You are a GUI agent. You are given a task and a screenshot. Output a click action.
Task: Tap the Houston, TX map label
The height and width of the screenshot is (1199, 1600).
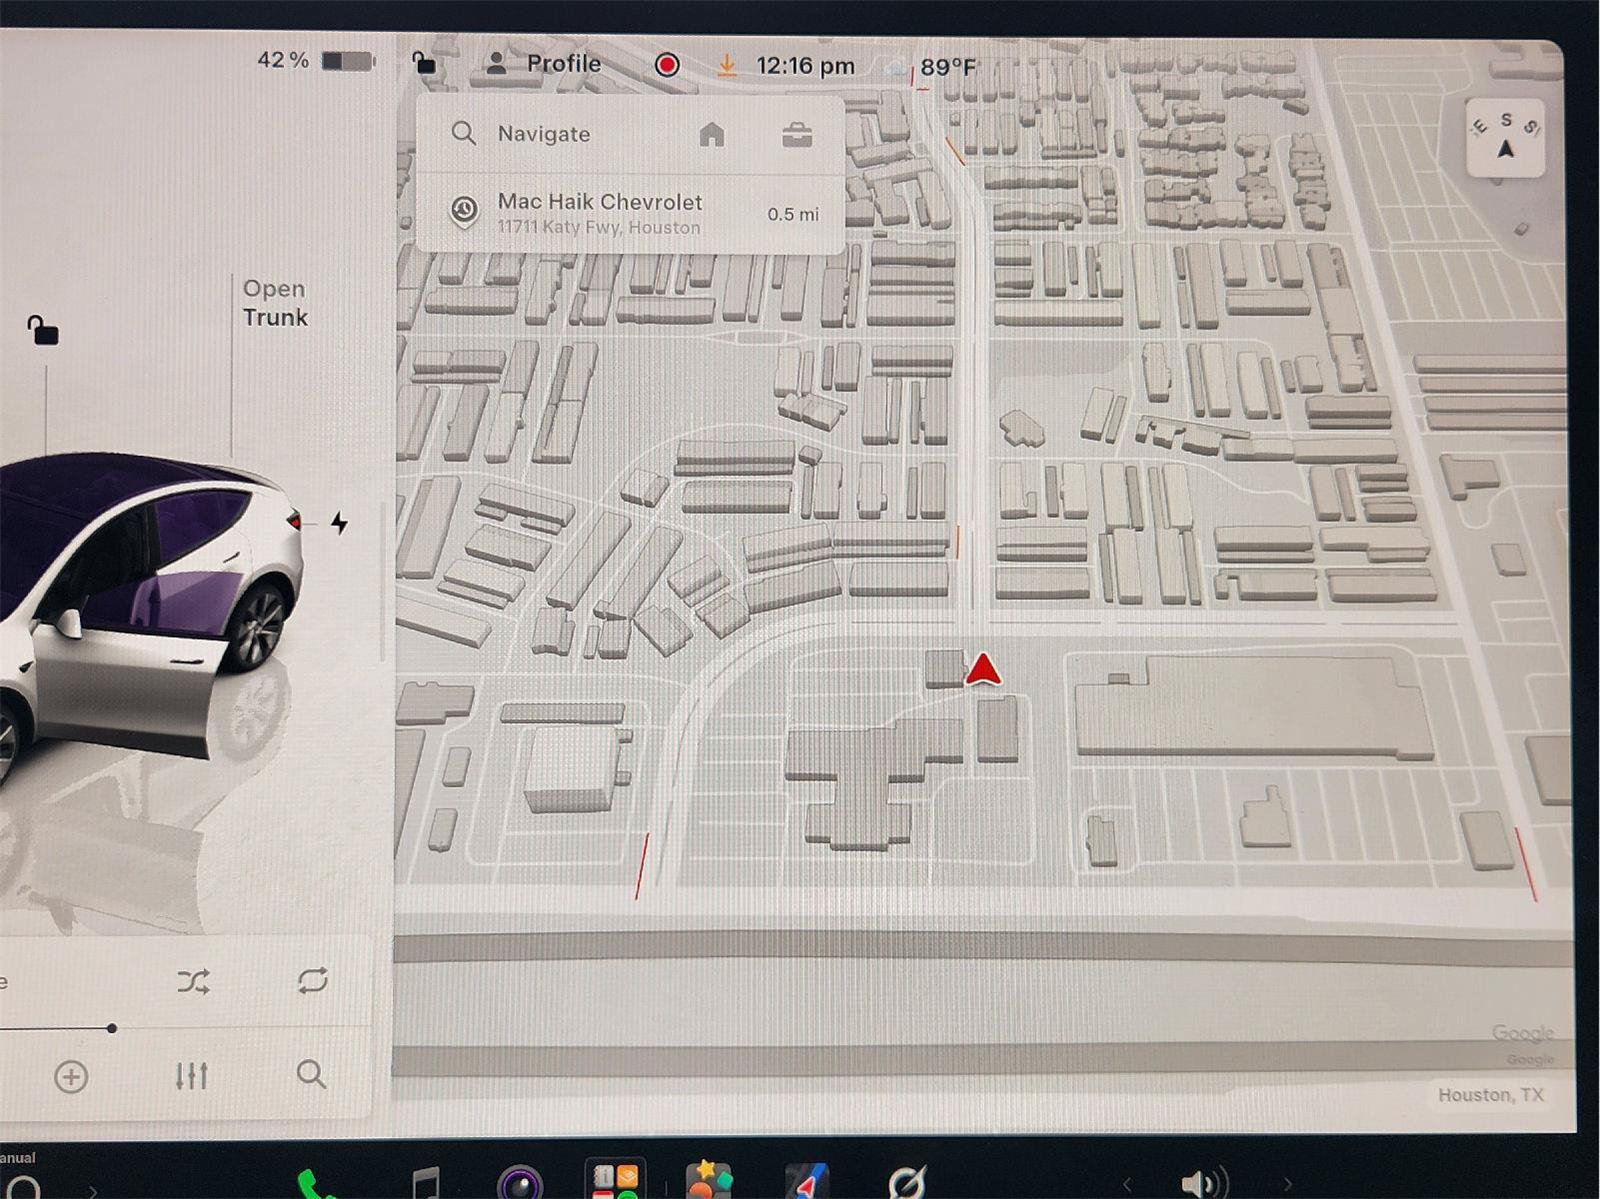click(1490, 1095)
